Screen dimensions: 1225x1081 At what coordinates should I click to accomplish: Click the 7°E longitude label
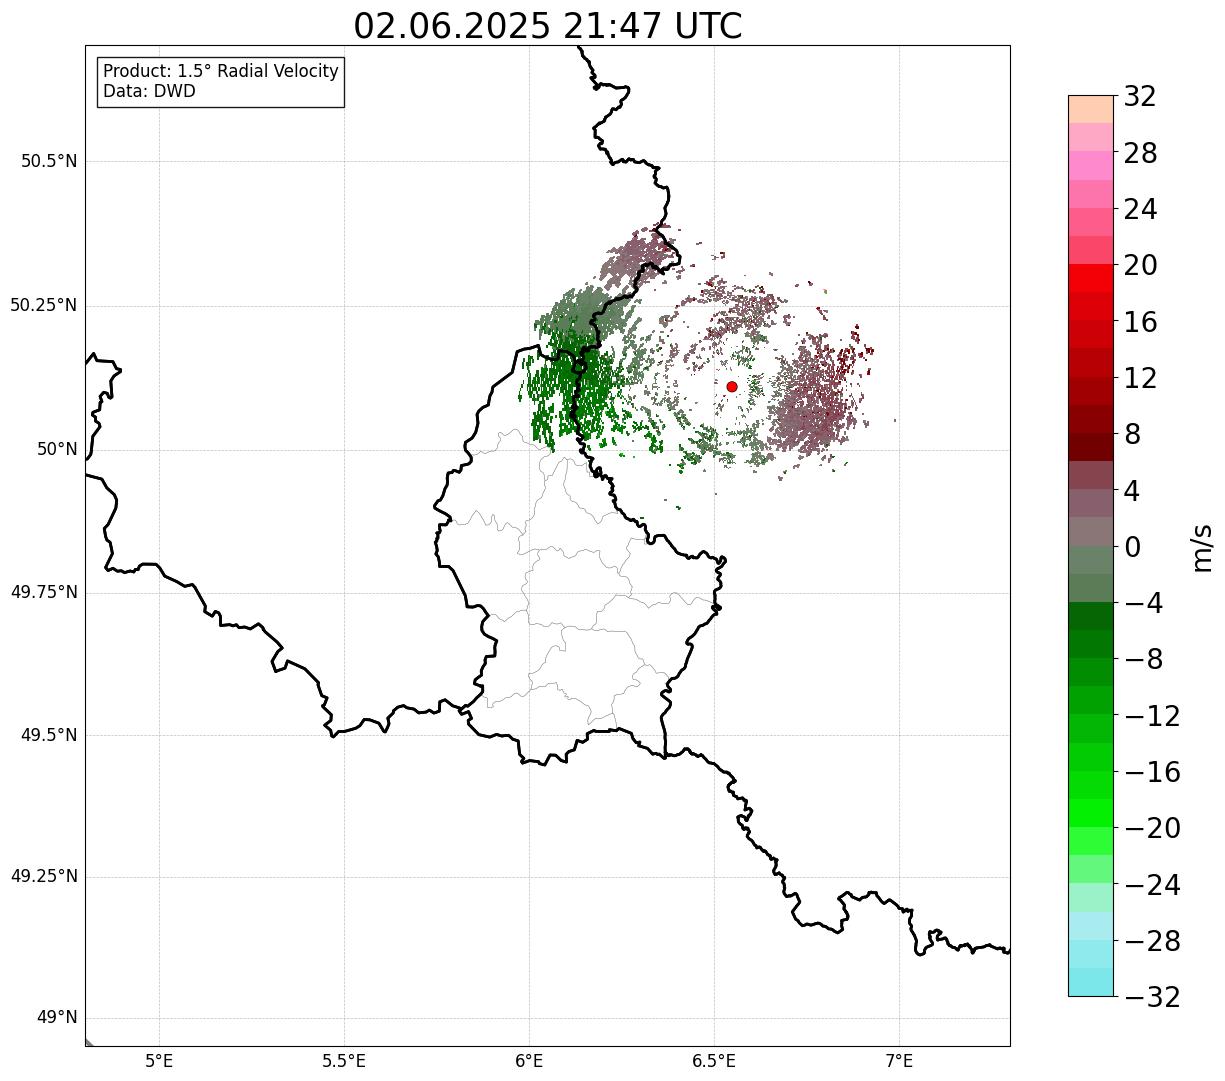coord(899,1061)
